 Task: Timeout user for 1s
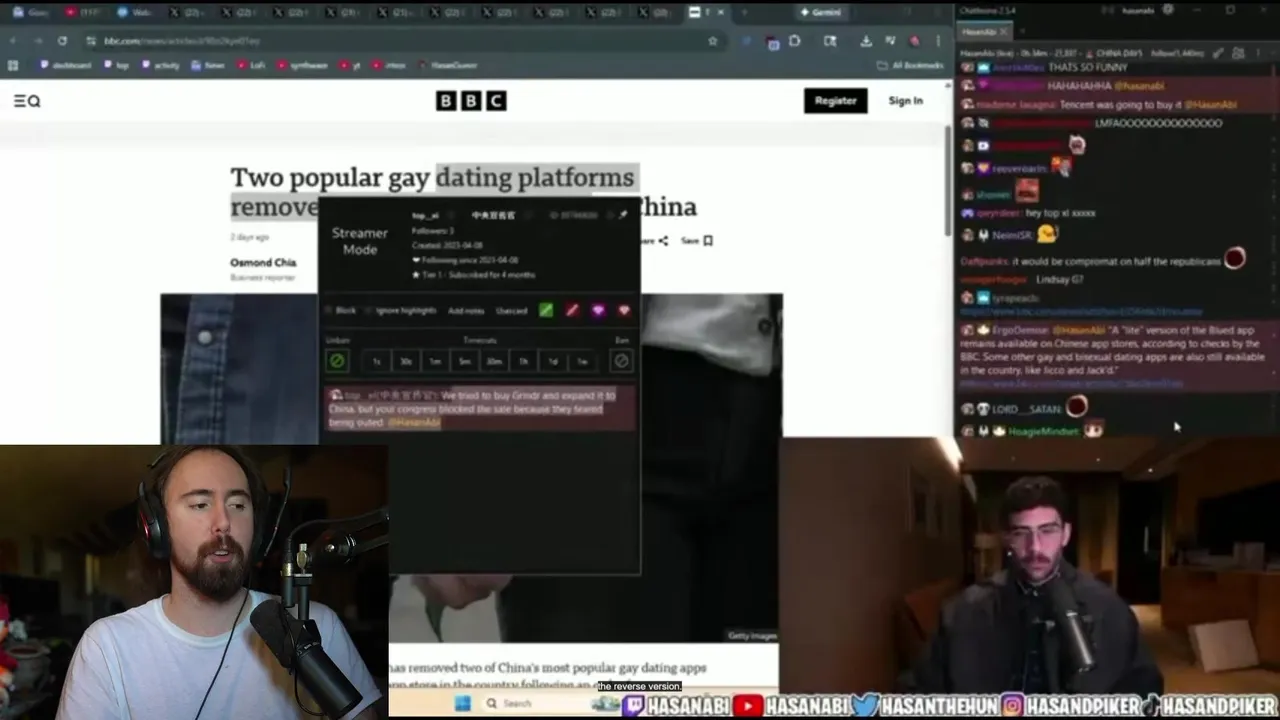click(376, 361)
